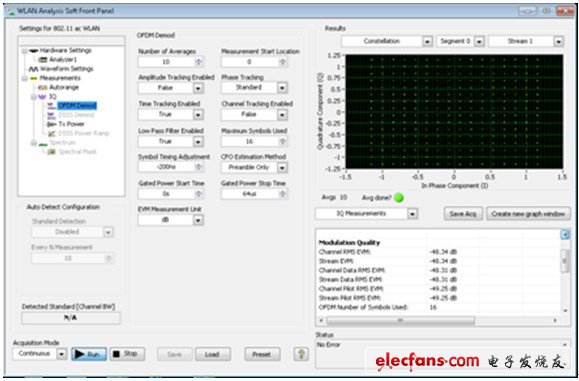Select the Autorange measurement icon
The width and height of the screenshot is (579, 381).
tap(43, 87)
